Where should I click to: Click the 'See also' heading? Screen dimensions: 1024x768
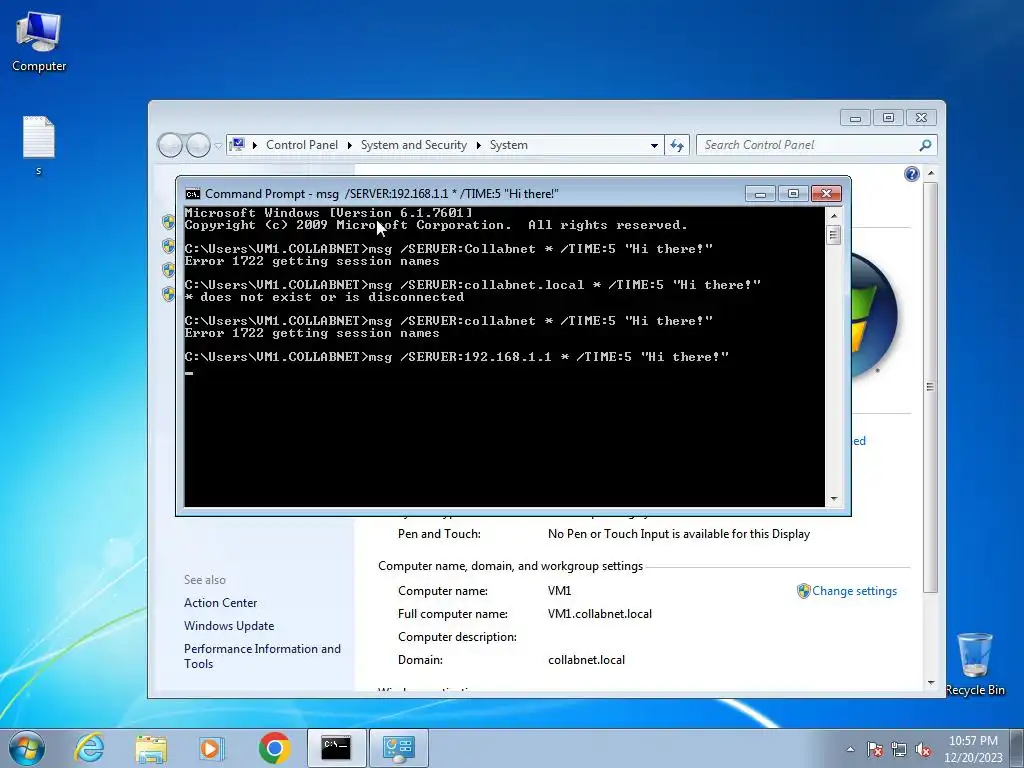(x=204, y=580)
